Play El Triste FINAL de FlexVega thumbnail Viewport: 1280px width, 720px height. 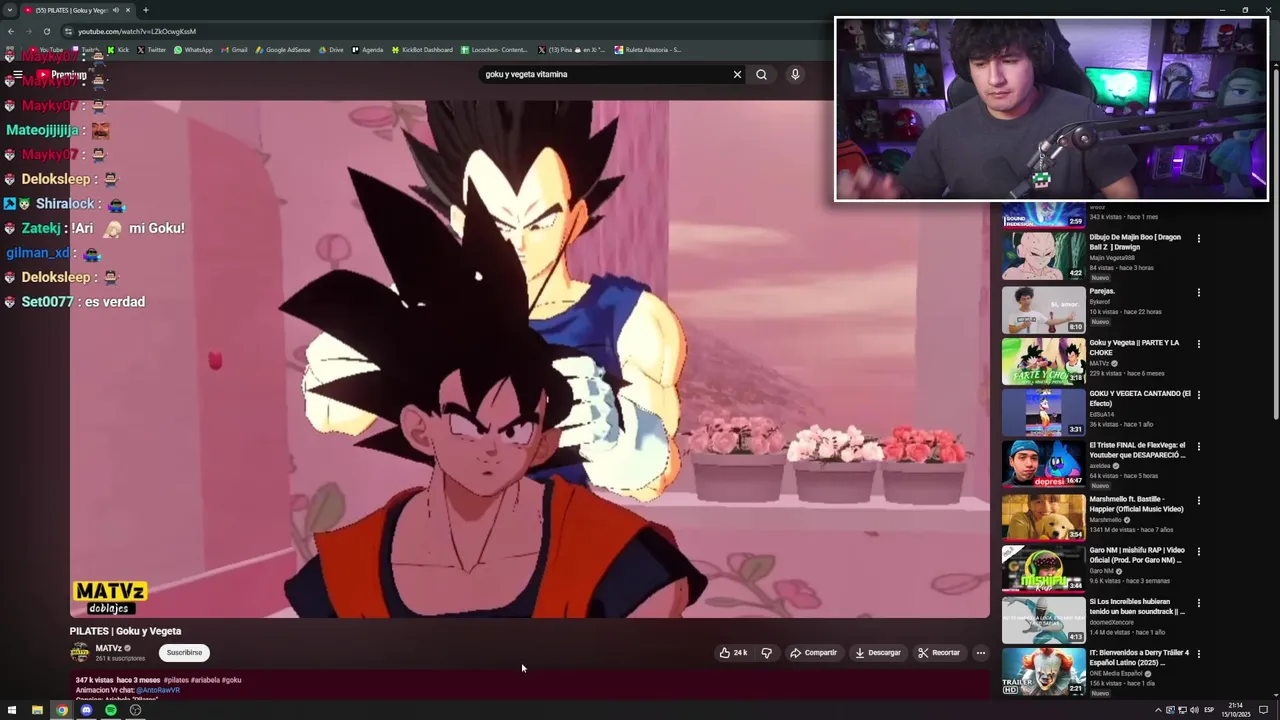coord(1043,464)
